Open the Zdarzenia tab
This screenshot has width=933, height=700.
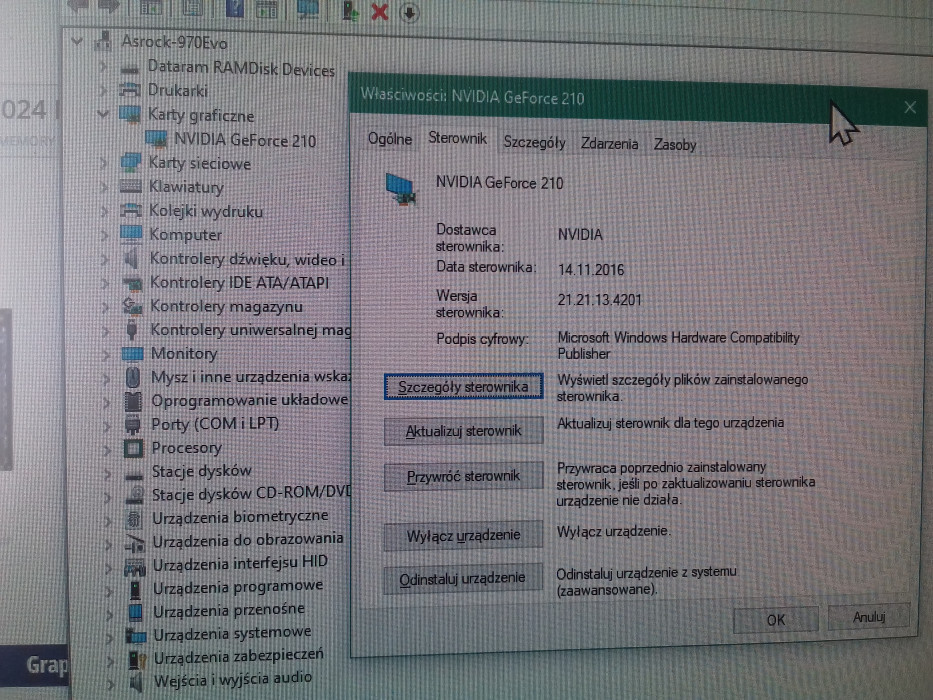pyautogui.click(x=609, y=143)
